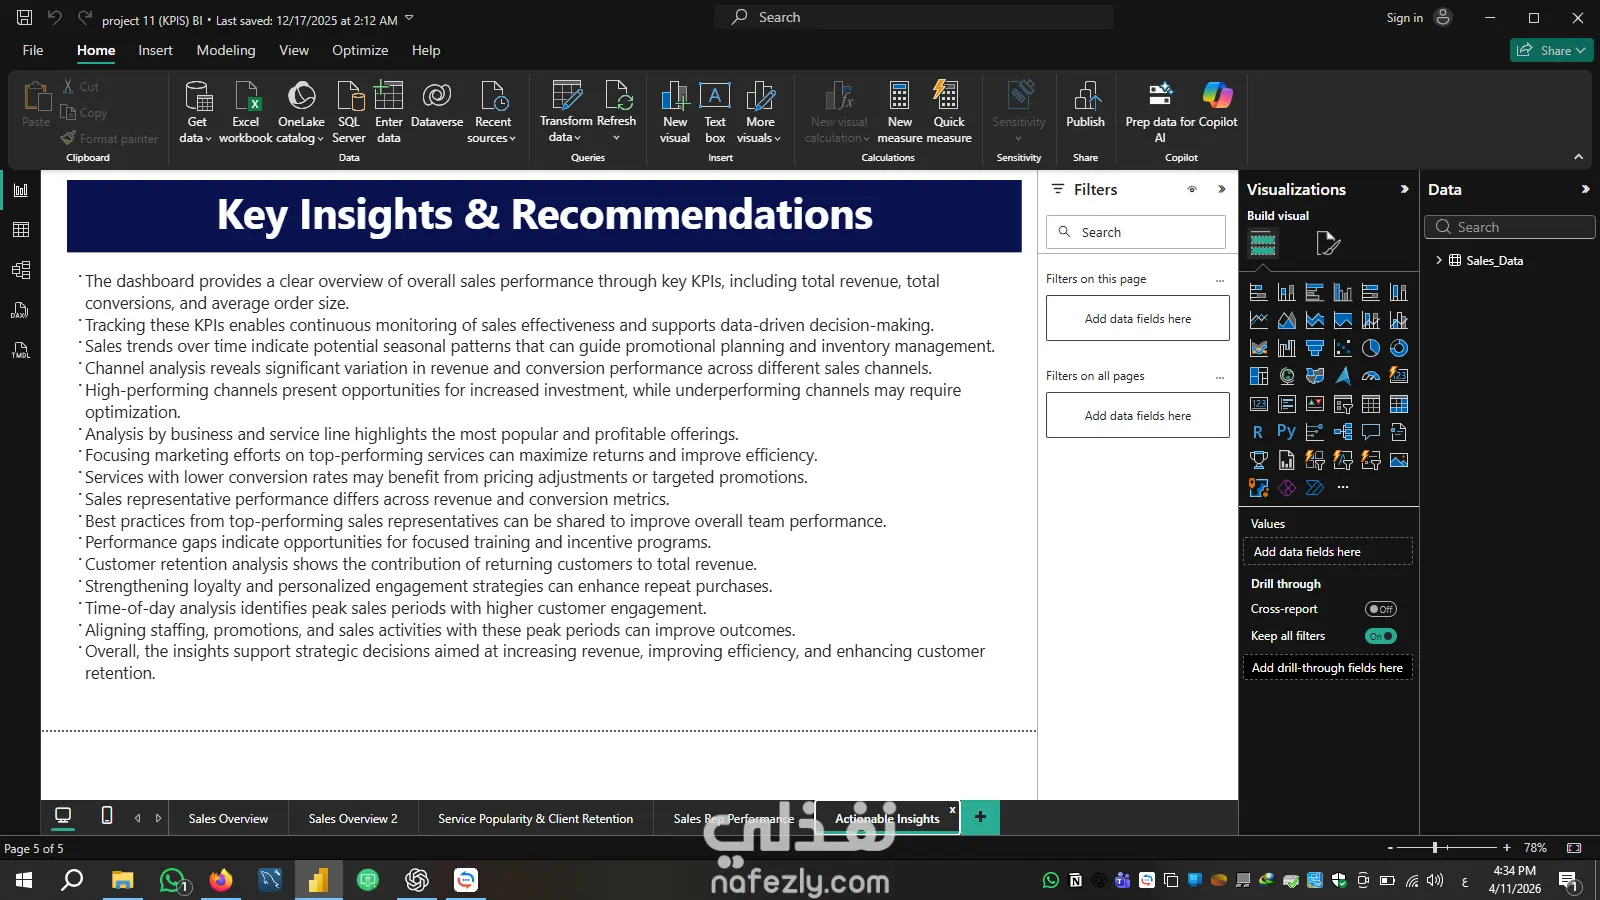Open Transform data editor
The width and height of the screenshot is (1600, 900).
click(566, 112)
